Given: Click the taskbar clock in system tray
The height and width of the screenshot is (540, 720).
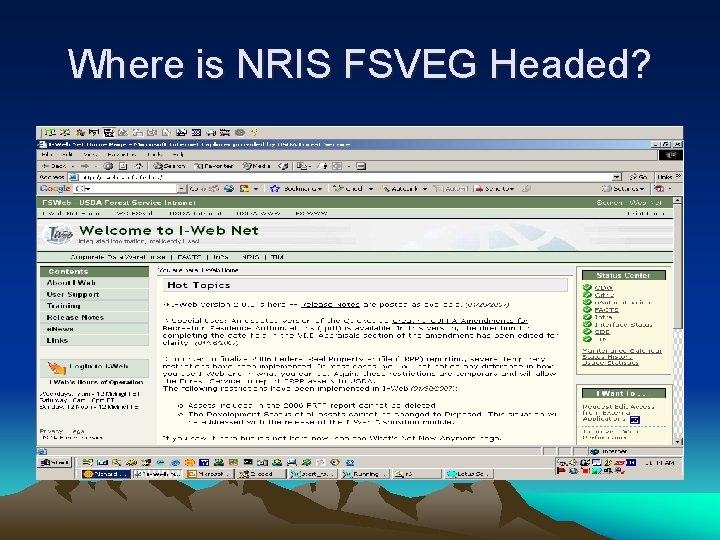Looking at the screenshot, I should click(x=659, y=462).
